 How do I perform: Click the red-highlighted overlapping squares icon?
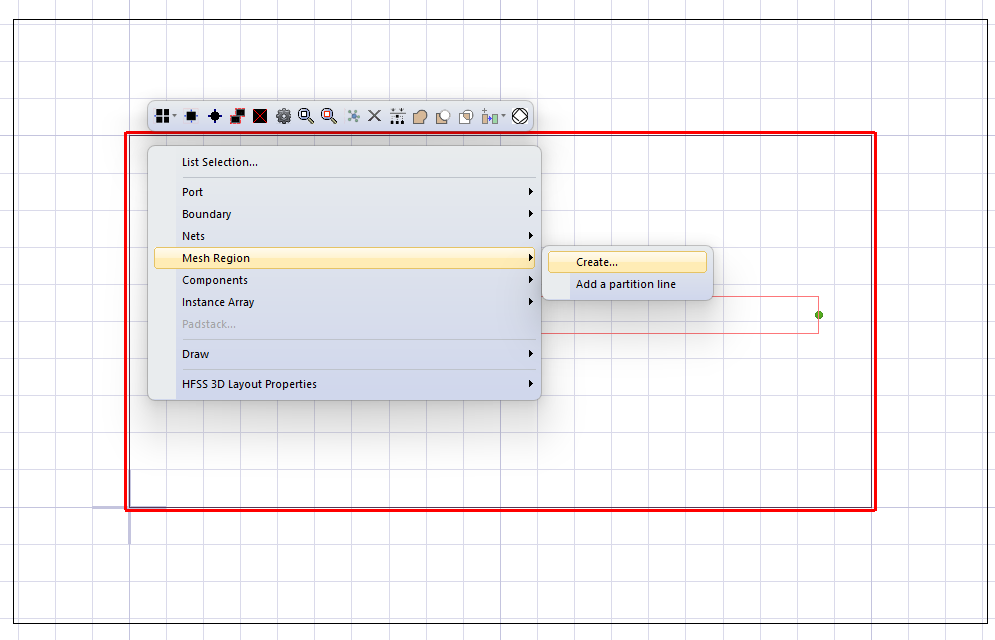pos(237,115)
